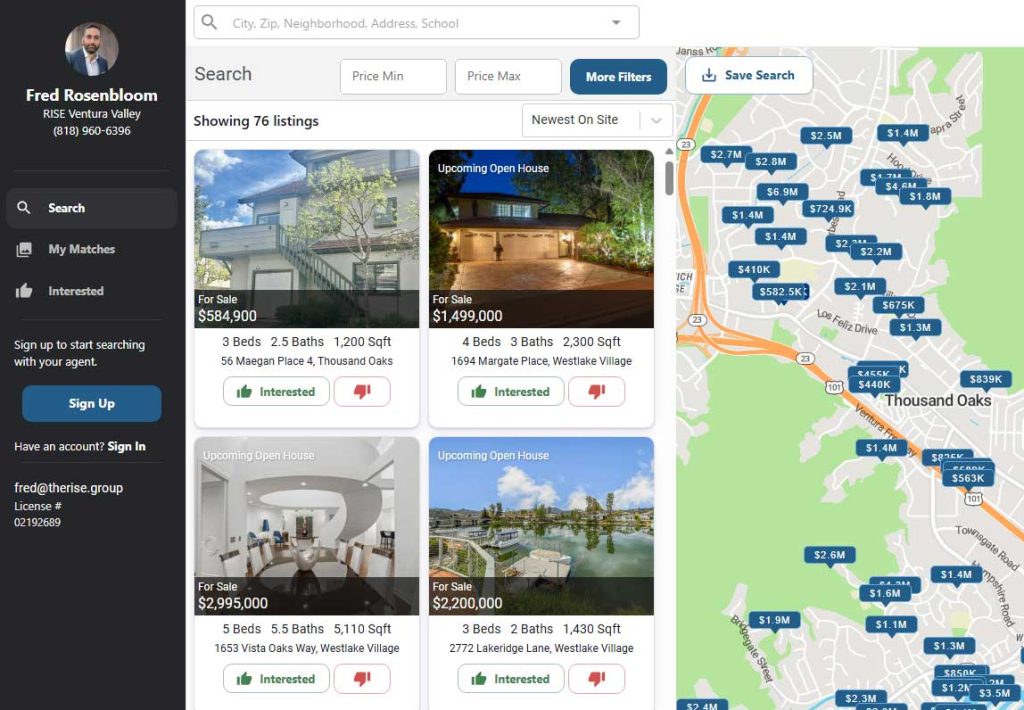This screenshot has width=1024, height=710.
Task: Toggle Interested on 2772 Lakeridge Lane
Action: coord(510,678)
